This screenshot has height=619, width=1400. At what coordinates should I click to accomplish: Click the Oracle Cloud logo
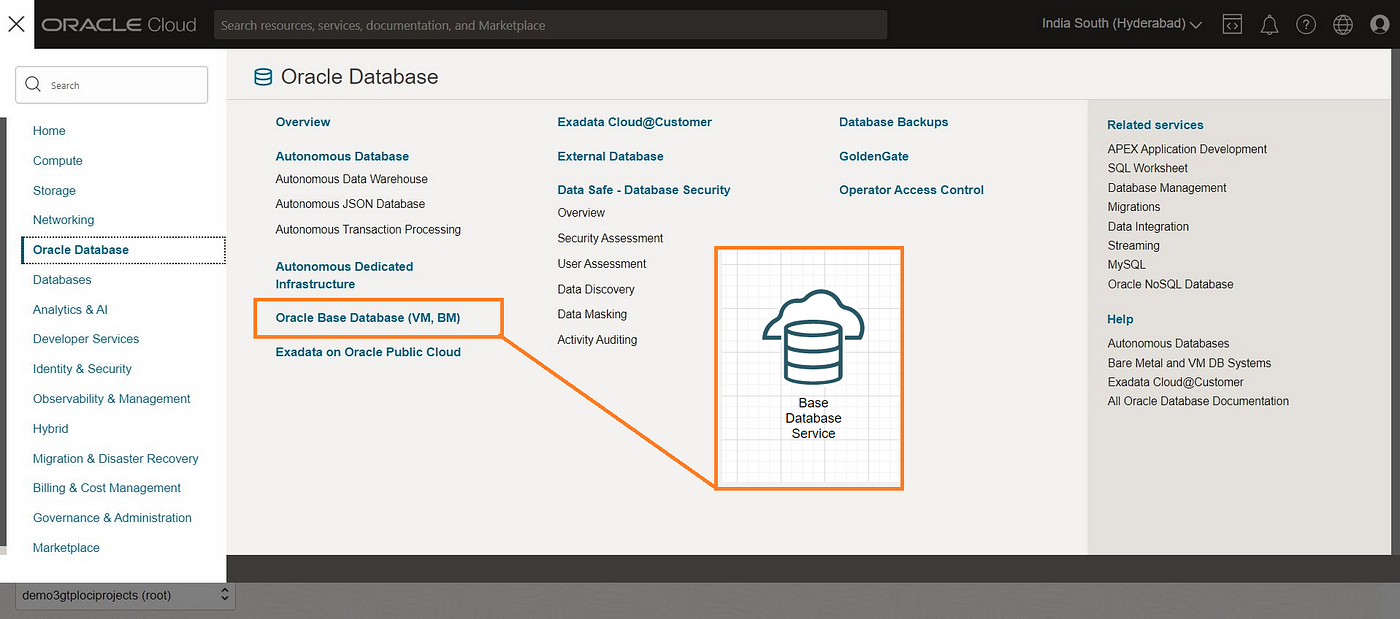(x=119, y=24)
